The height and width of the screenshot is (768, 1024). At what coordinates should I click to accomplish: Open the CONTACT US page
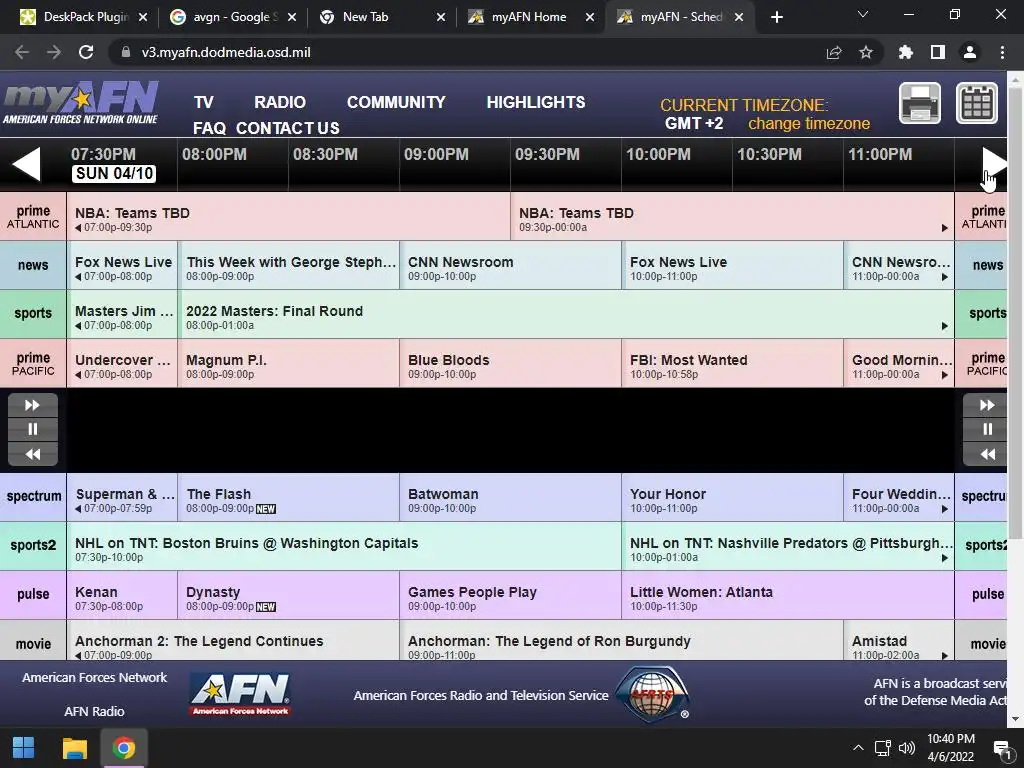[287, 128]
